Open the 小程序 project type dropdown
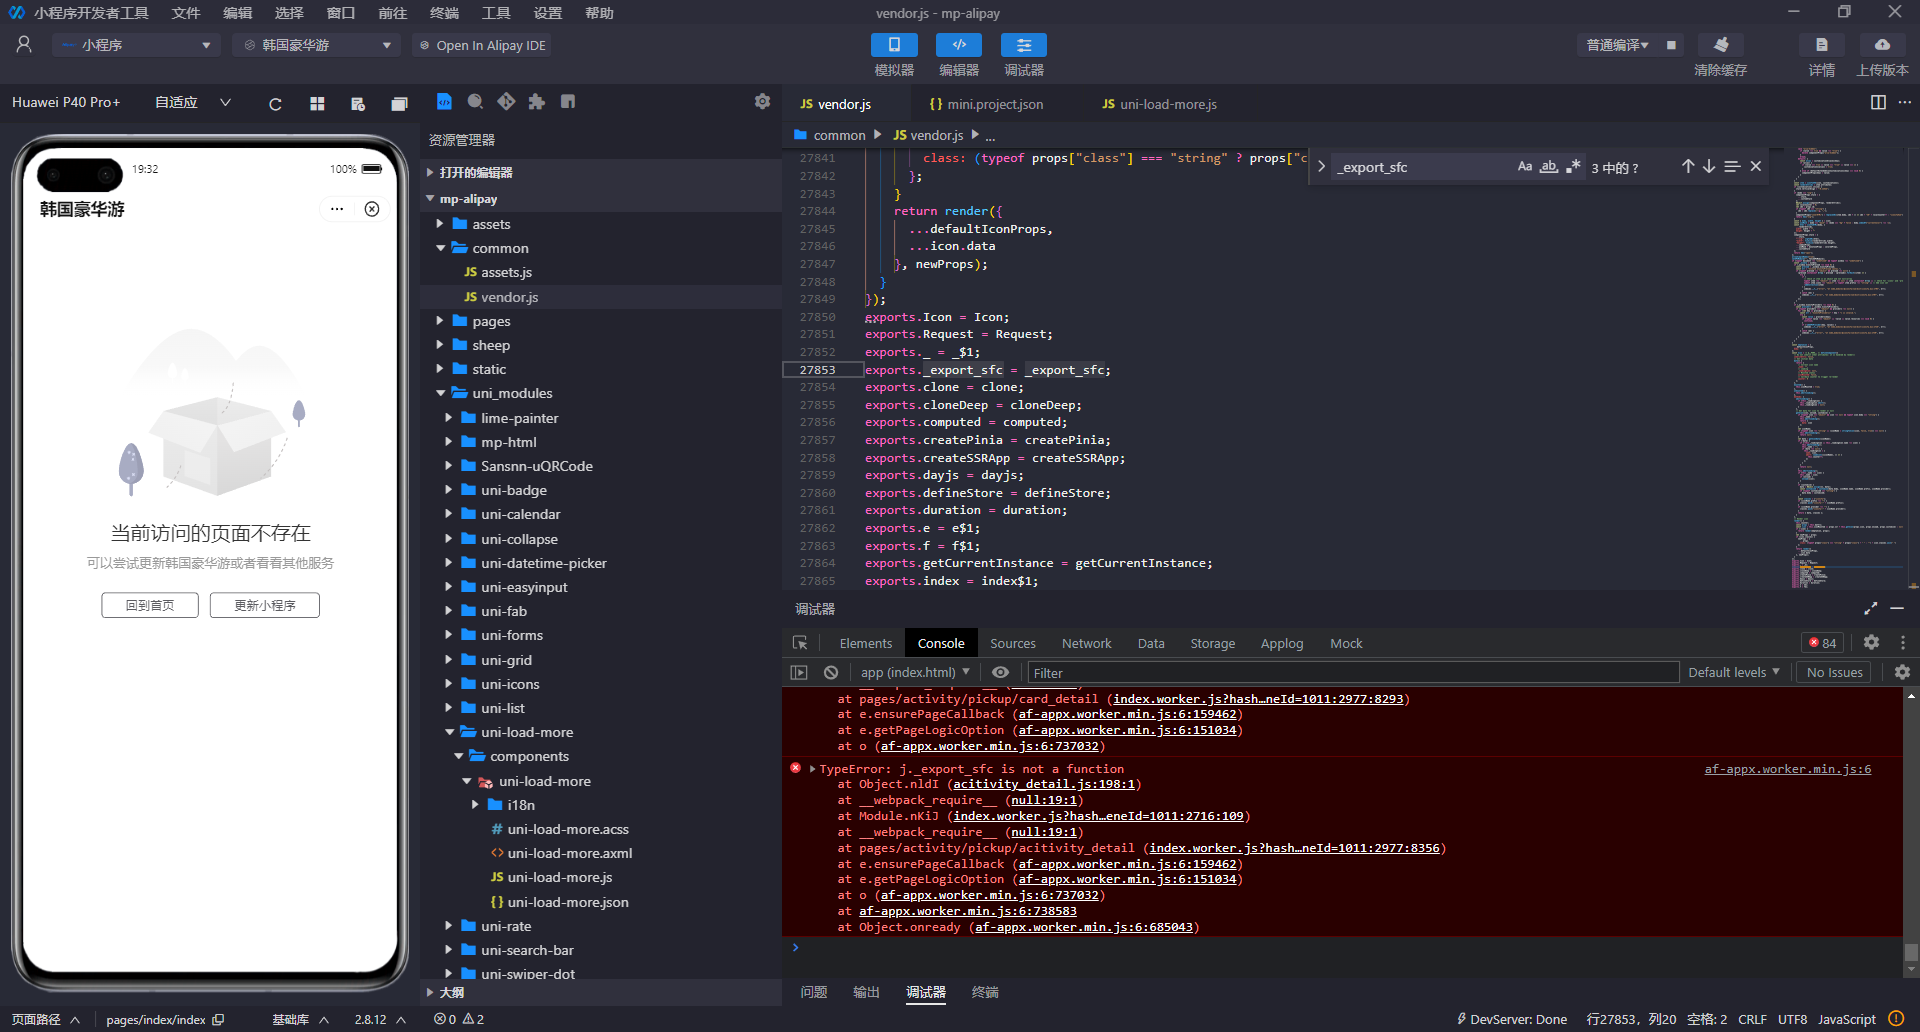 (x=136, y=45)
